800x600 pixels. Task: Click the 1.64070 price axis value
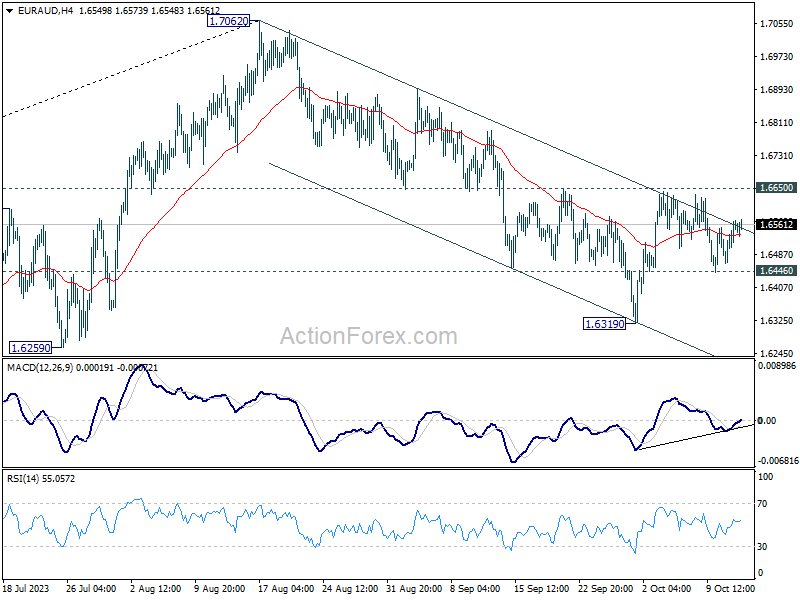coord(777,287)
